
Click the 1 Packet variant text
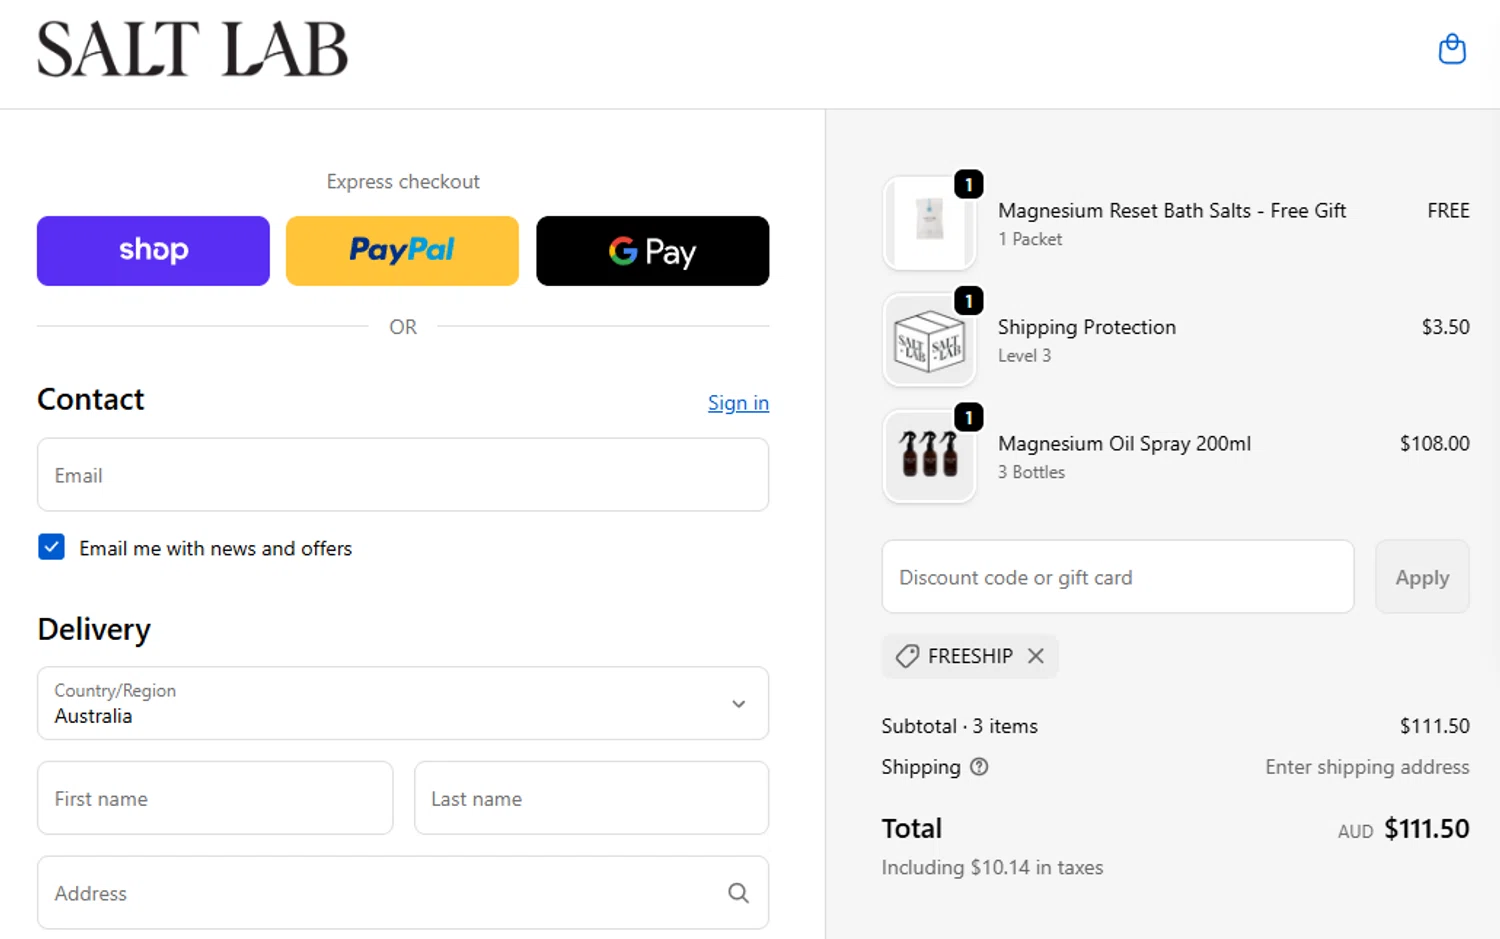(1030, 239)
